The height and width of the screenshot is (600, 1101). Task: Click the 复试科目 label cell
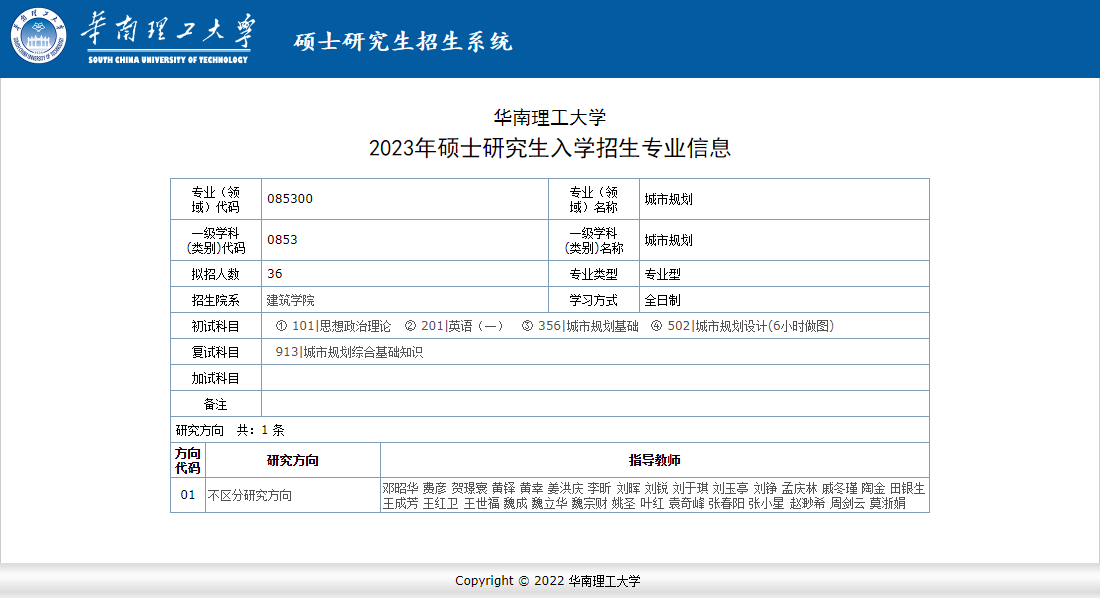click(x=216, y=352)
